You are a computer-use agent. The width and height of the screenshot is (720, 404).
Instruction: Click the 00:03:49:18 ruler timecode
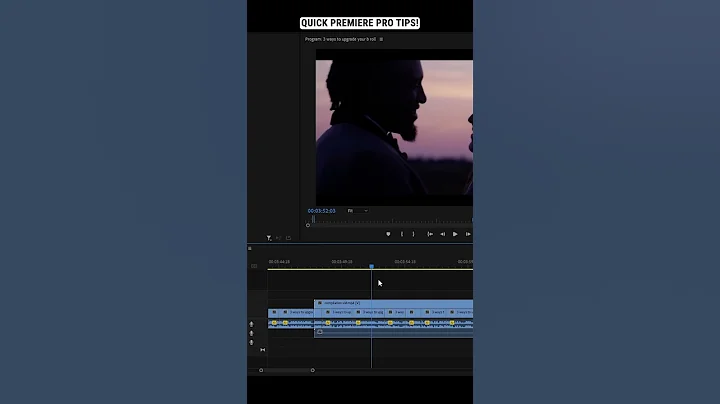[342, 262]
